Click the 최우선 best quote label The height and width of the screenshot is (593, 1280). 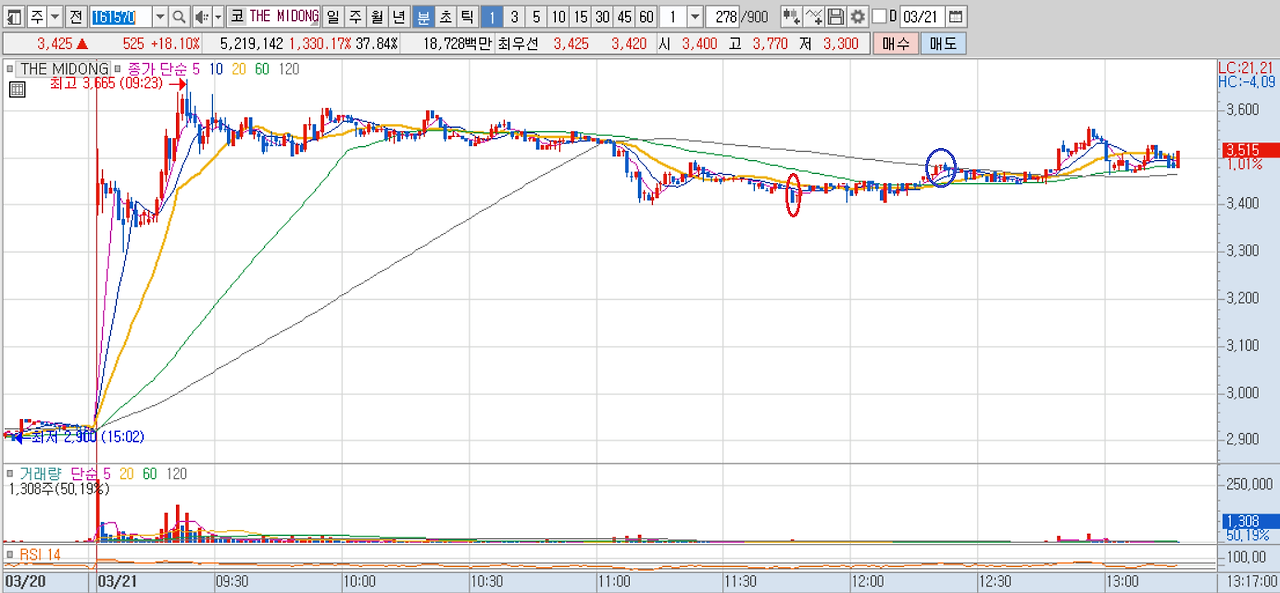click(517, 44)
